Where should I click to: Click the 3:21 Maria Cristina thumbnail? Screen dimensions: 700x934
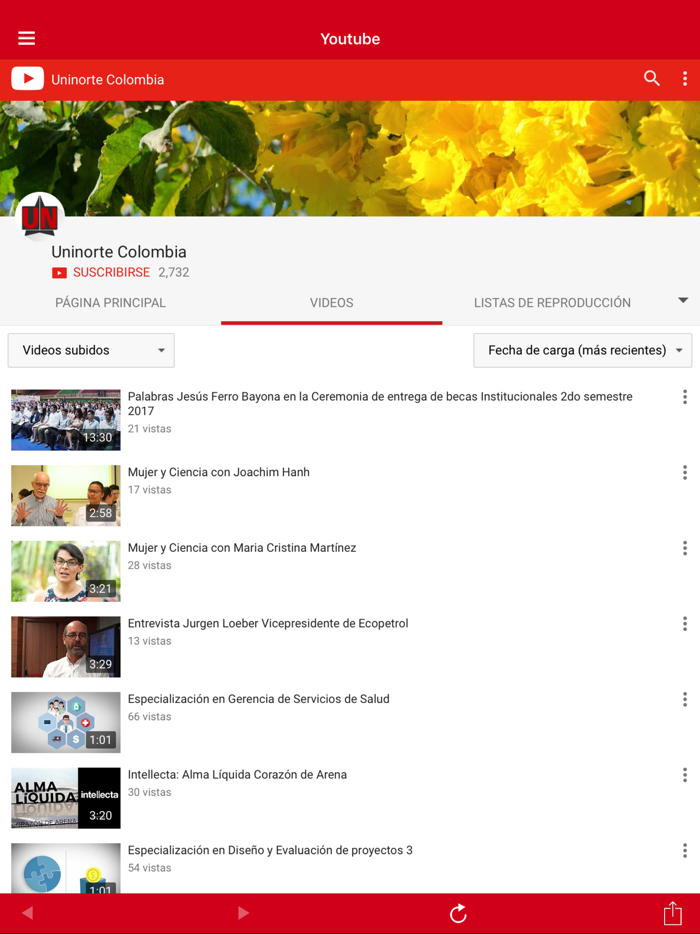tap(66, 571)
